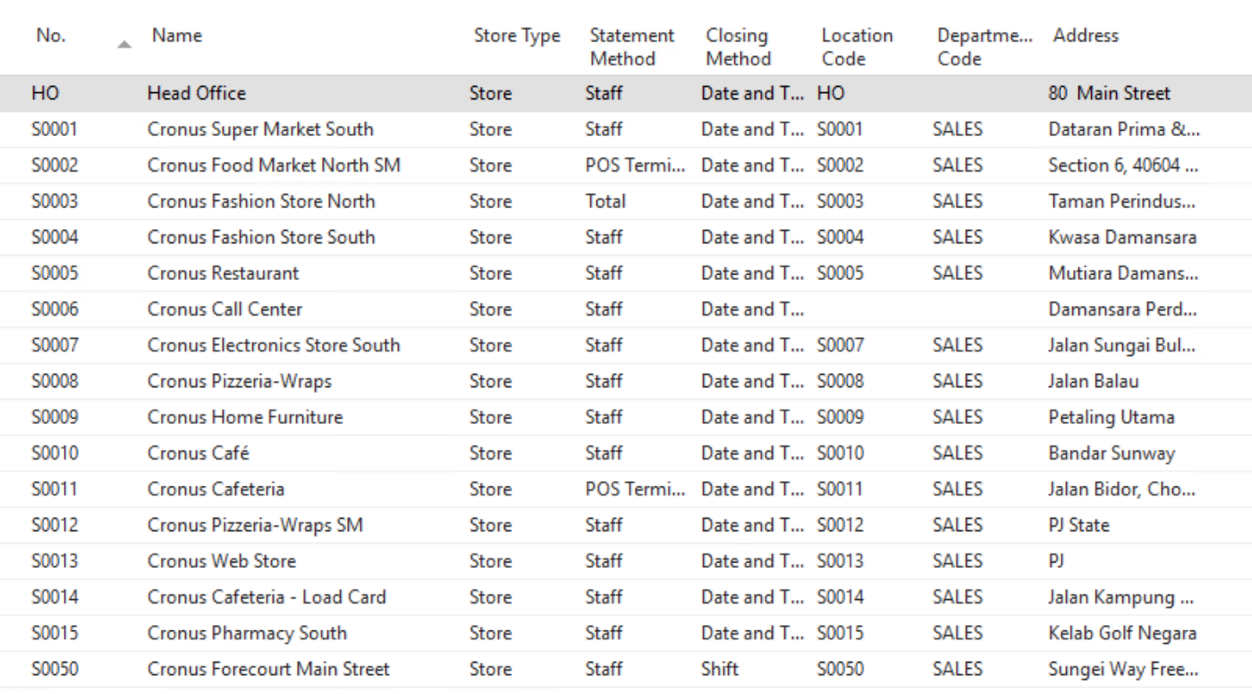Click Cronus Fashion Store North name
This screenshot has height=694, width=1252.
(x=261, y=201)
